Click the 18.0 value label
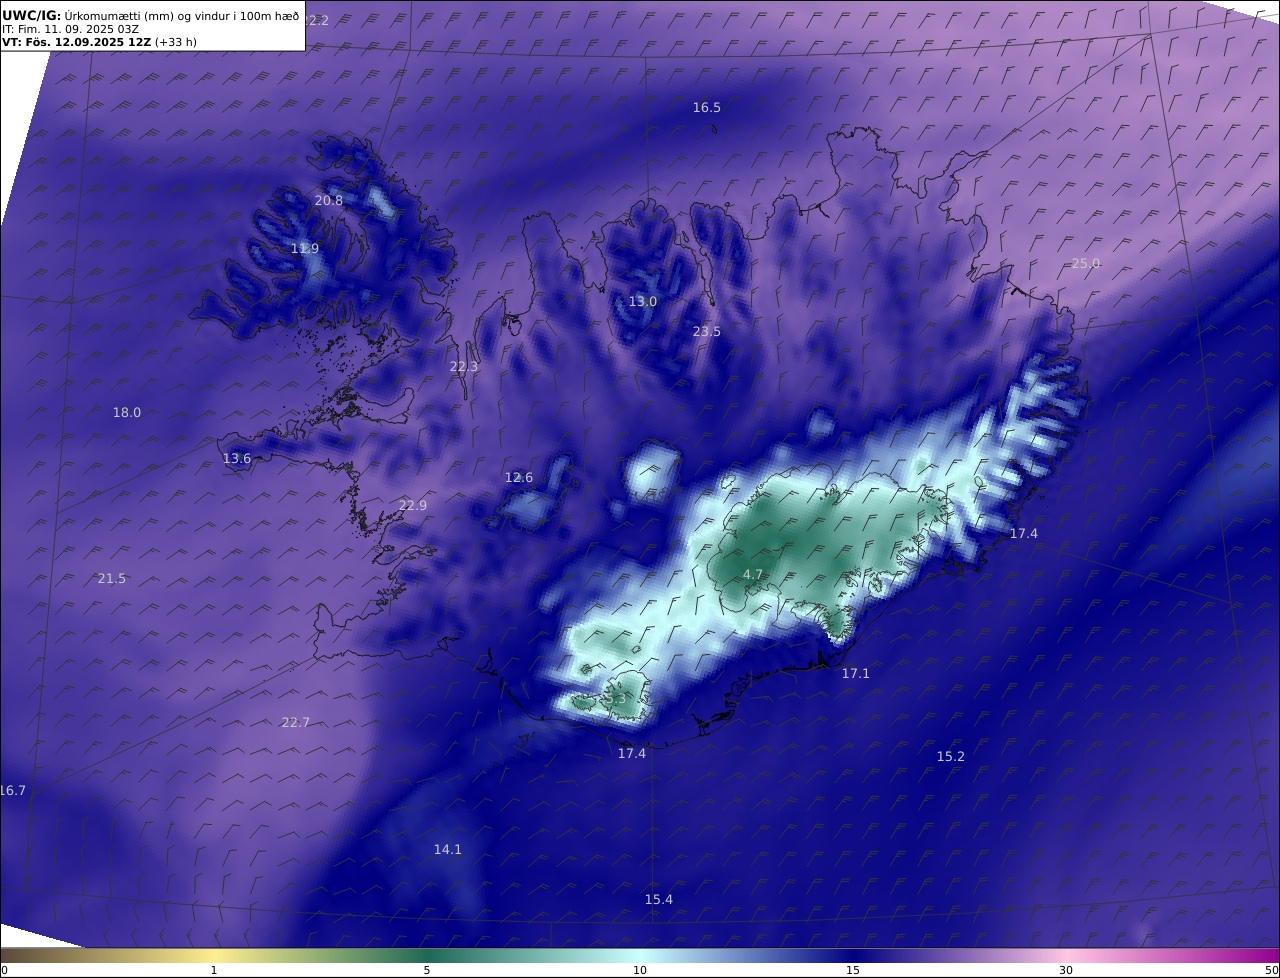Image resolution: width=1280 pixels, height=978 pixels. coord(127,412)
